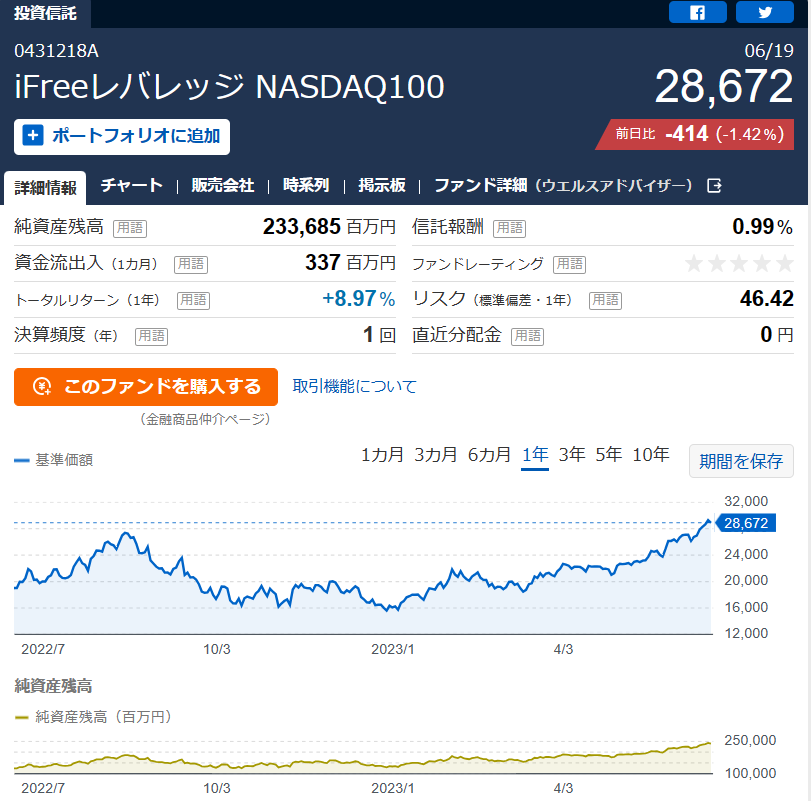Open the 用語 glossary tag for 信託報酬

(509, 228)
